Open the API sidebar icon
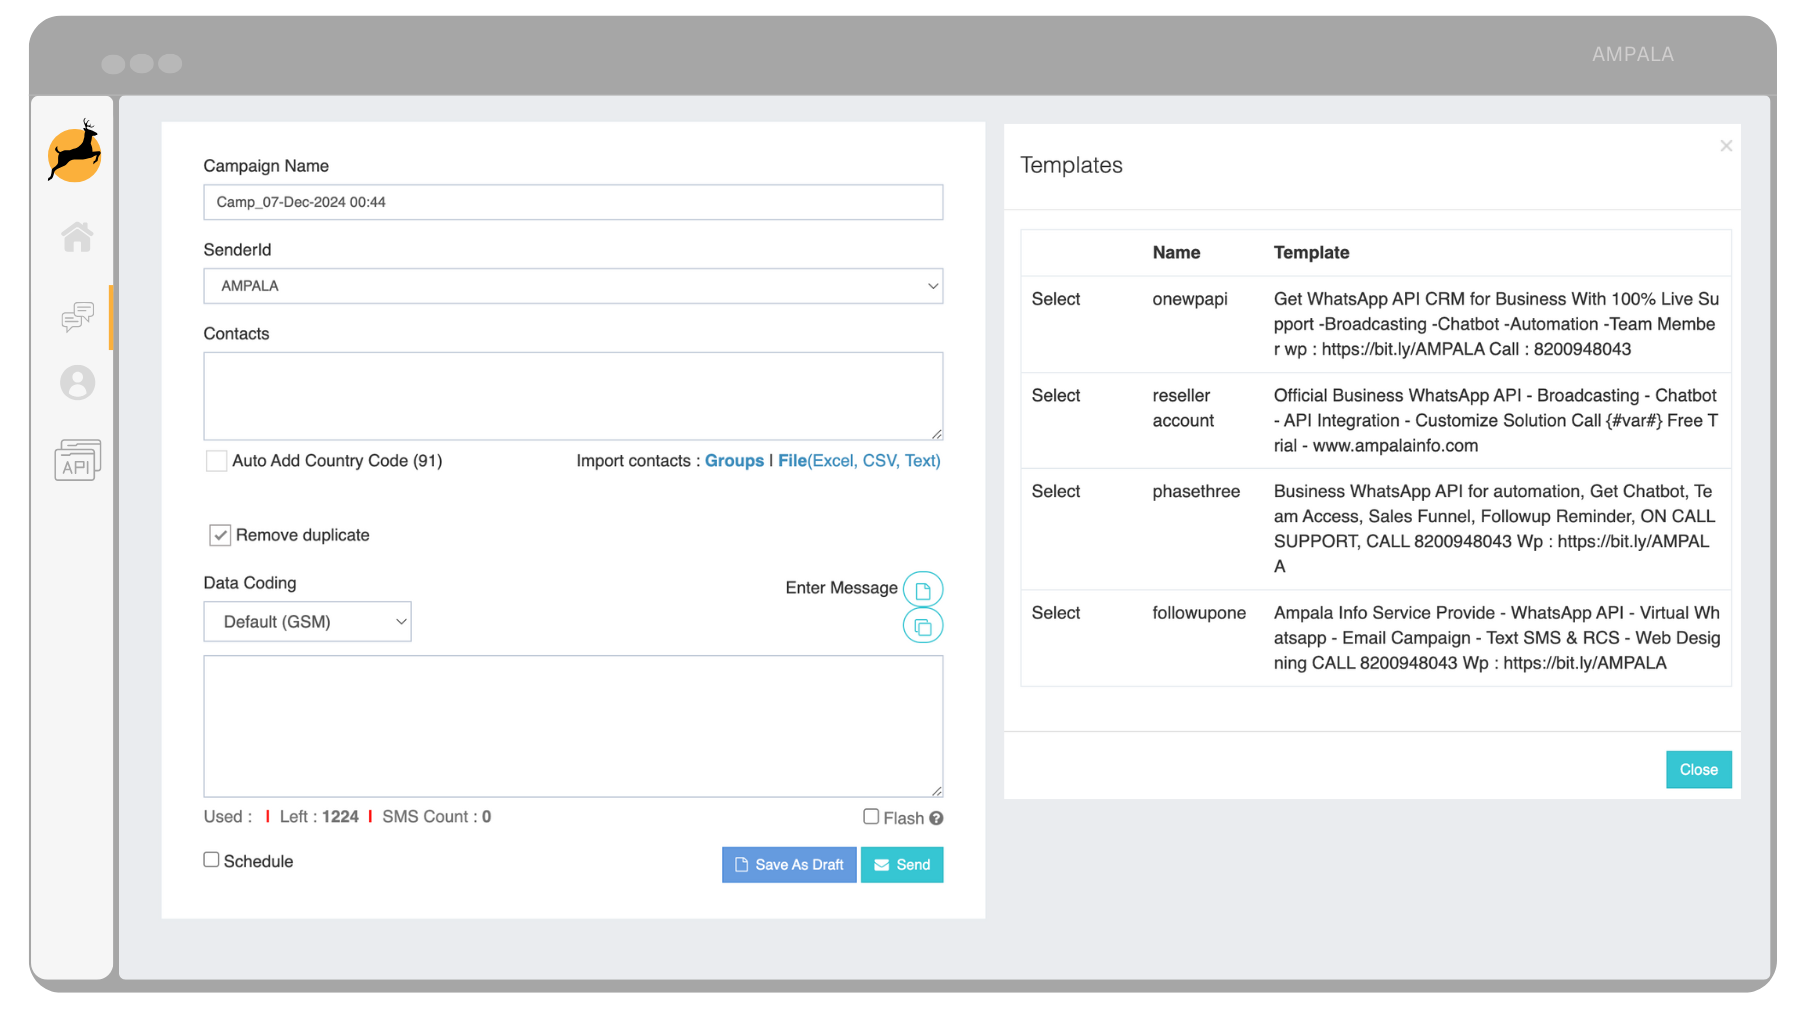This screenshot has height=1013, width=1800. coord(77,460)
